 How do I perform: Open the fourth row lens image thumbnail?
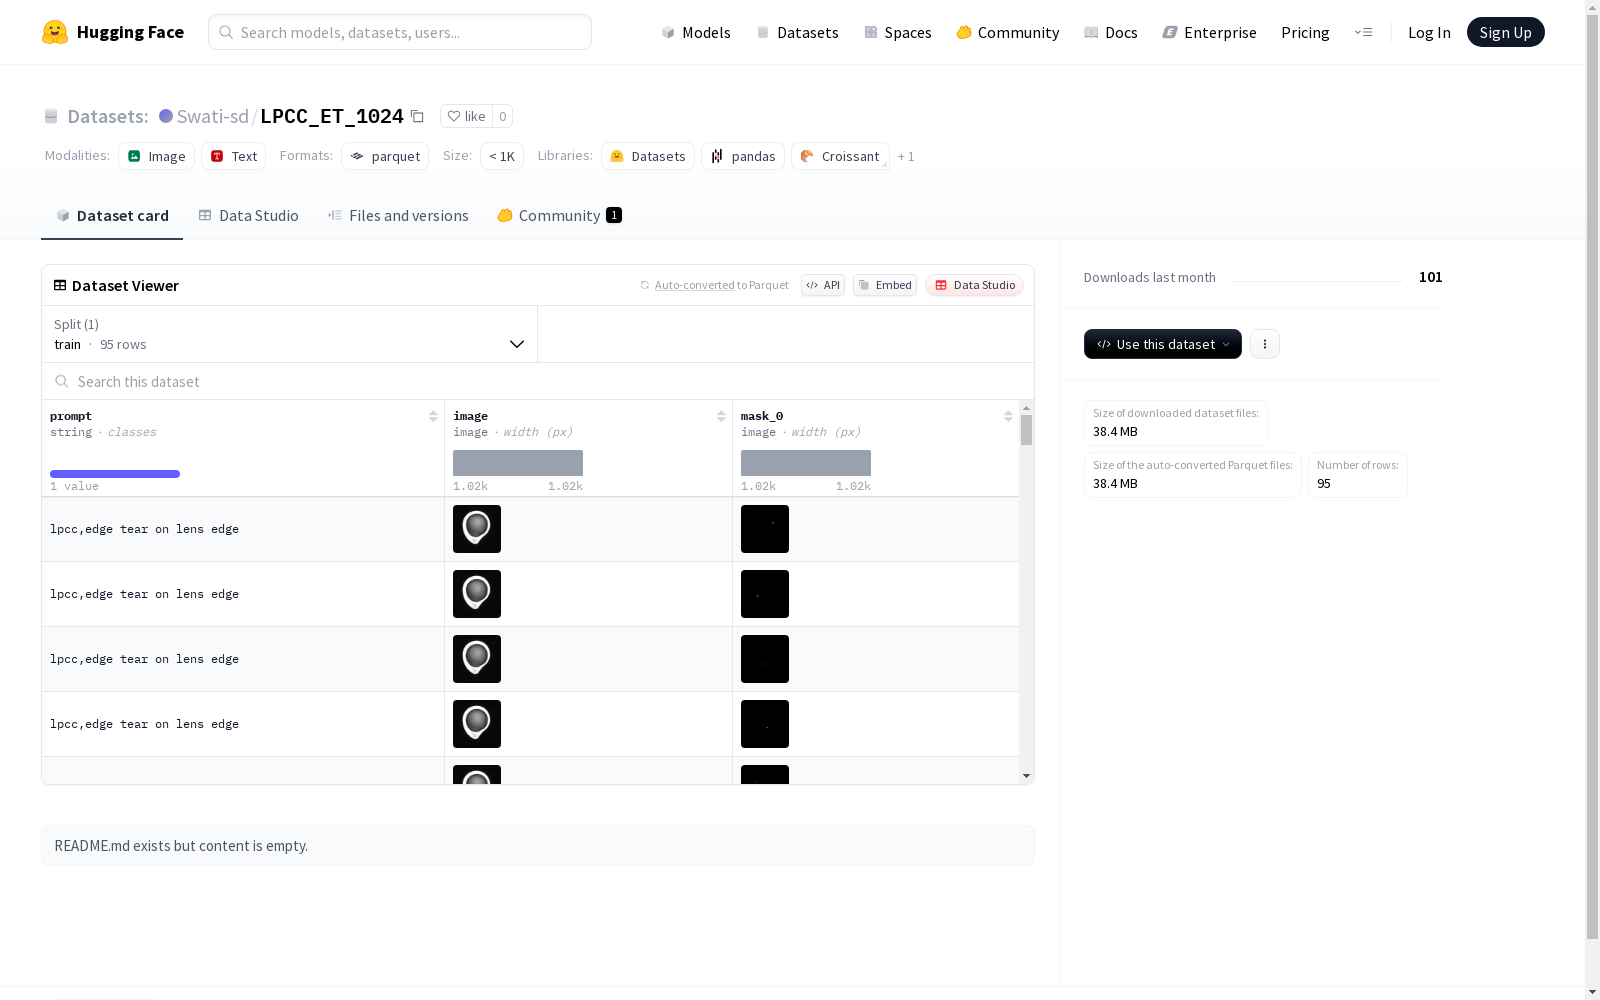[x=477, y=724]
